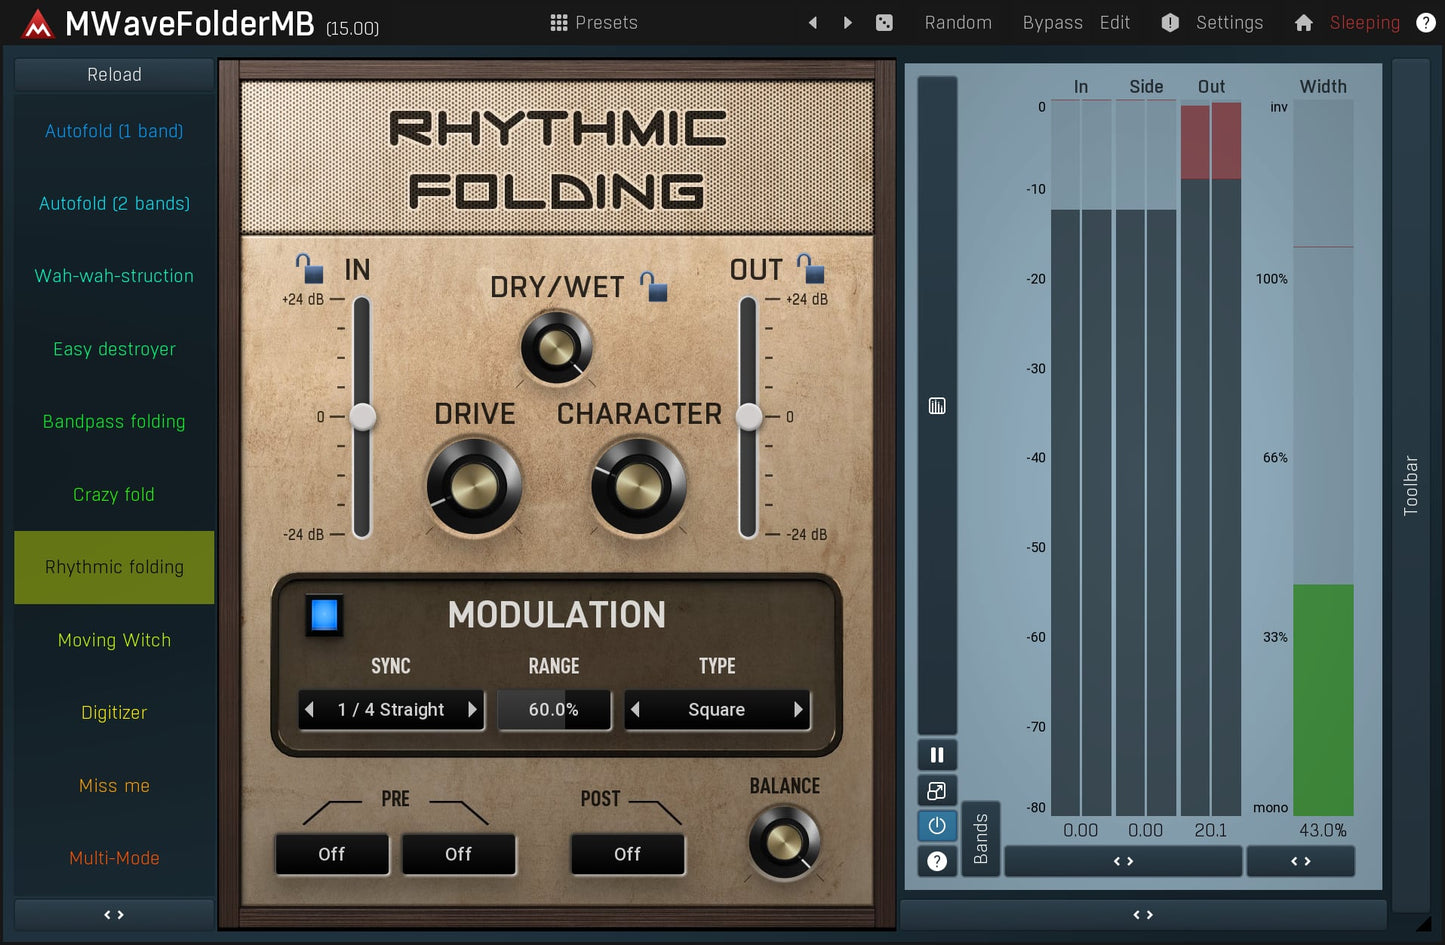Image resolution: width=1445 pixels, height=945 pixels.
Task: Click the Reload button
Action: tap(114, 75)
